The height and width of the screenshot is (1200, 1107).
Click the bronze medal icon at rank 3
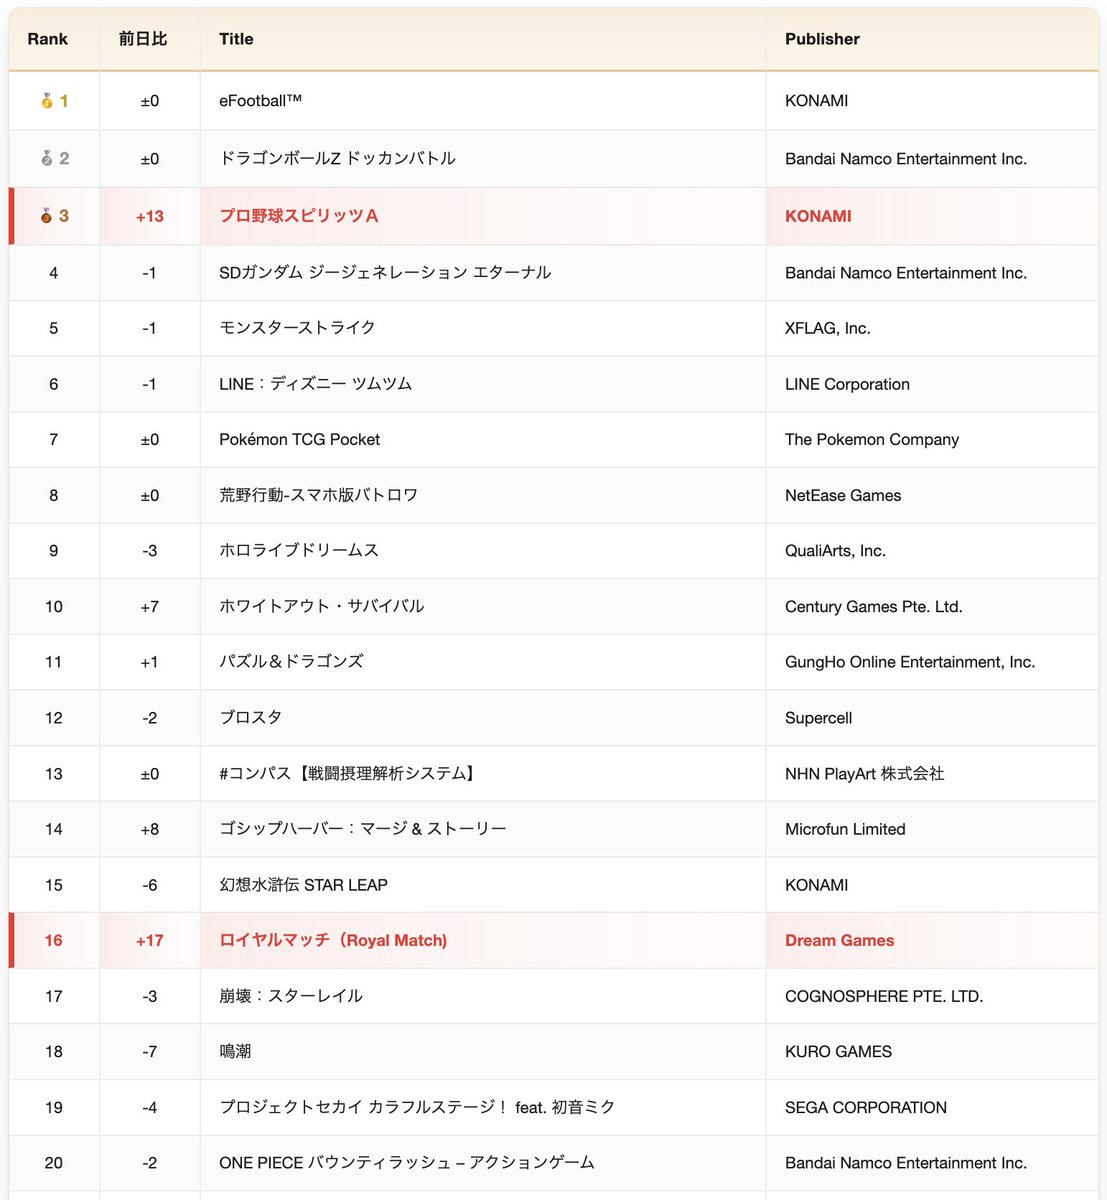click(x=46, y=216)
